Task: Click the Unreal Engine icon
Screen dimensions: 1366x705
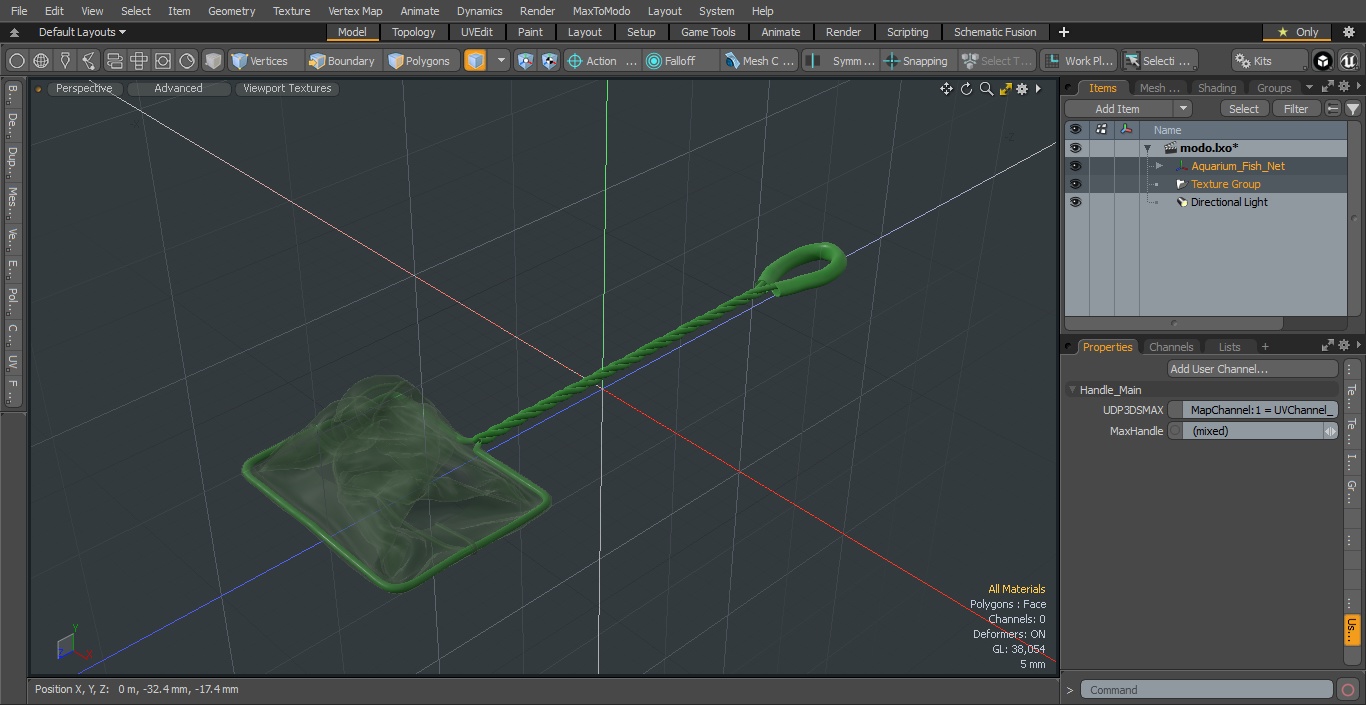Action: click(x=1349, y=61)
